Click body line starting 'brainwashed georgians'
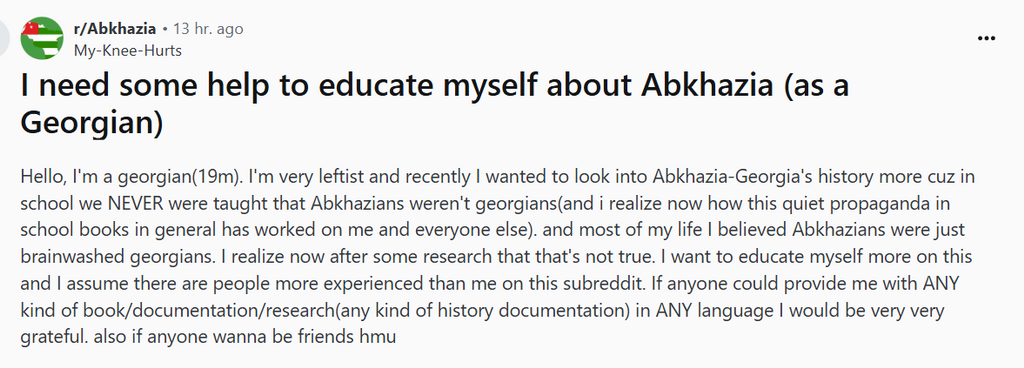The image size is (1024, 368). pyautogui.click(x=496, y=257)
